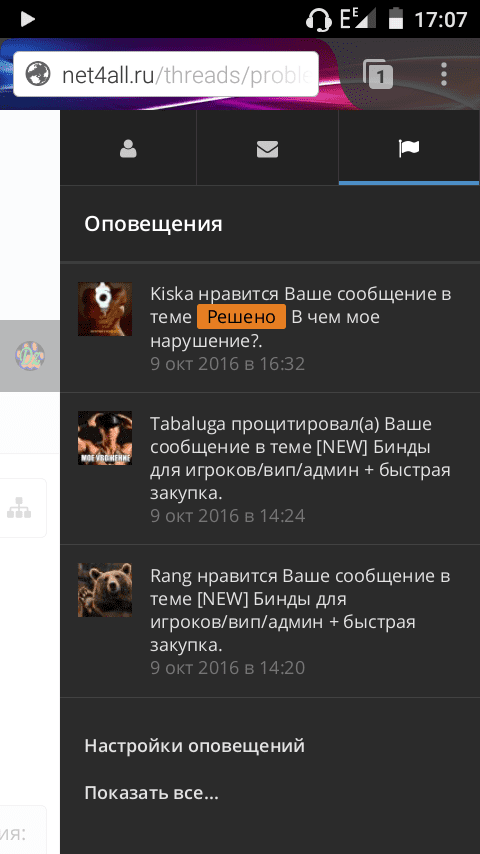Click the orange Решено label

tap(241, 316)
